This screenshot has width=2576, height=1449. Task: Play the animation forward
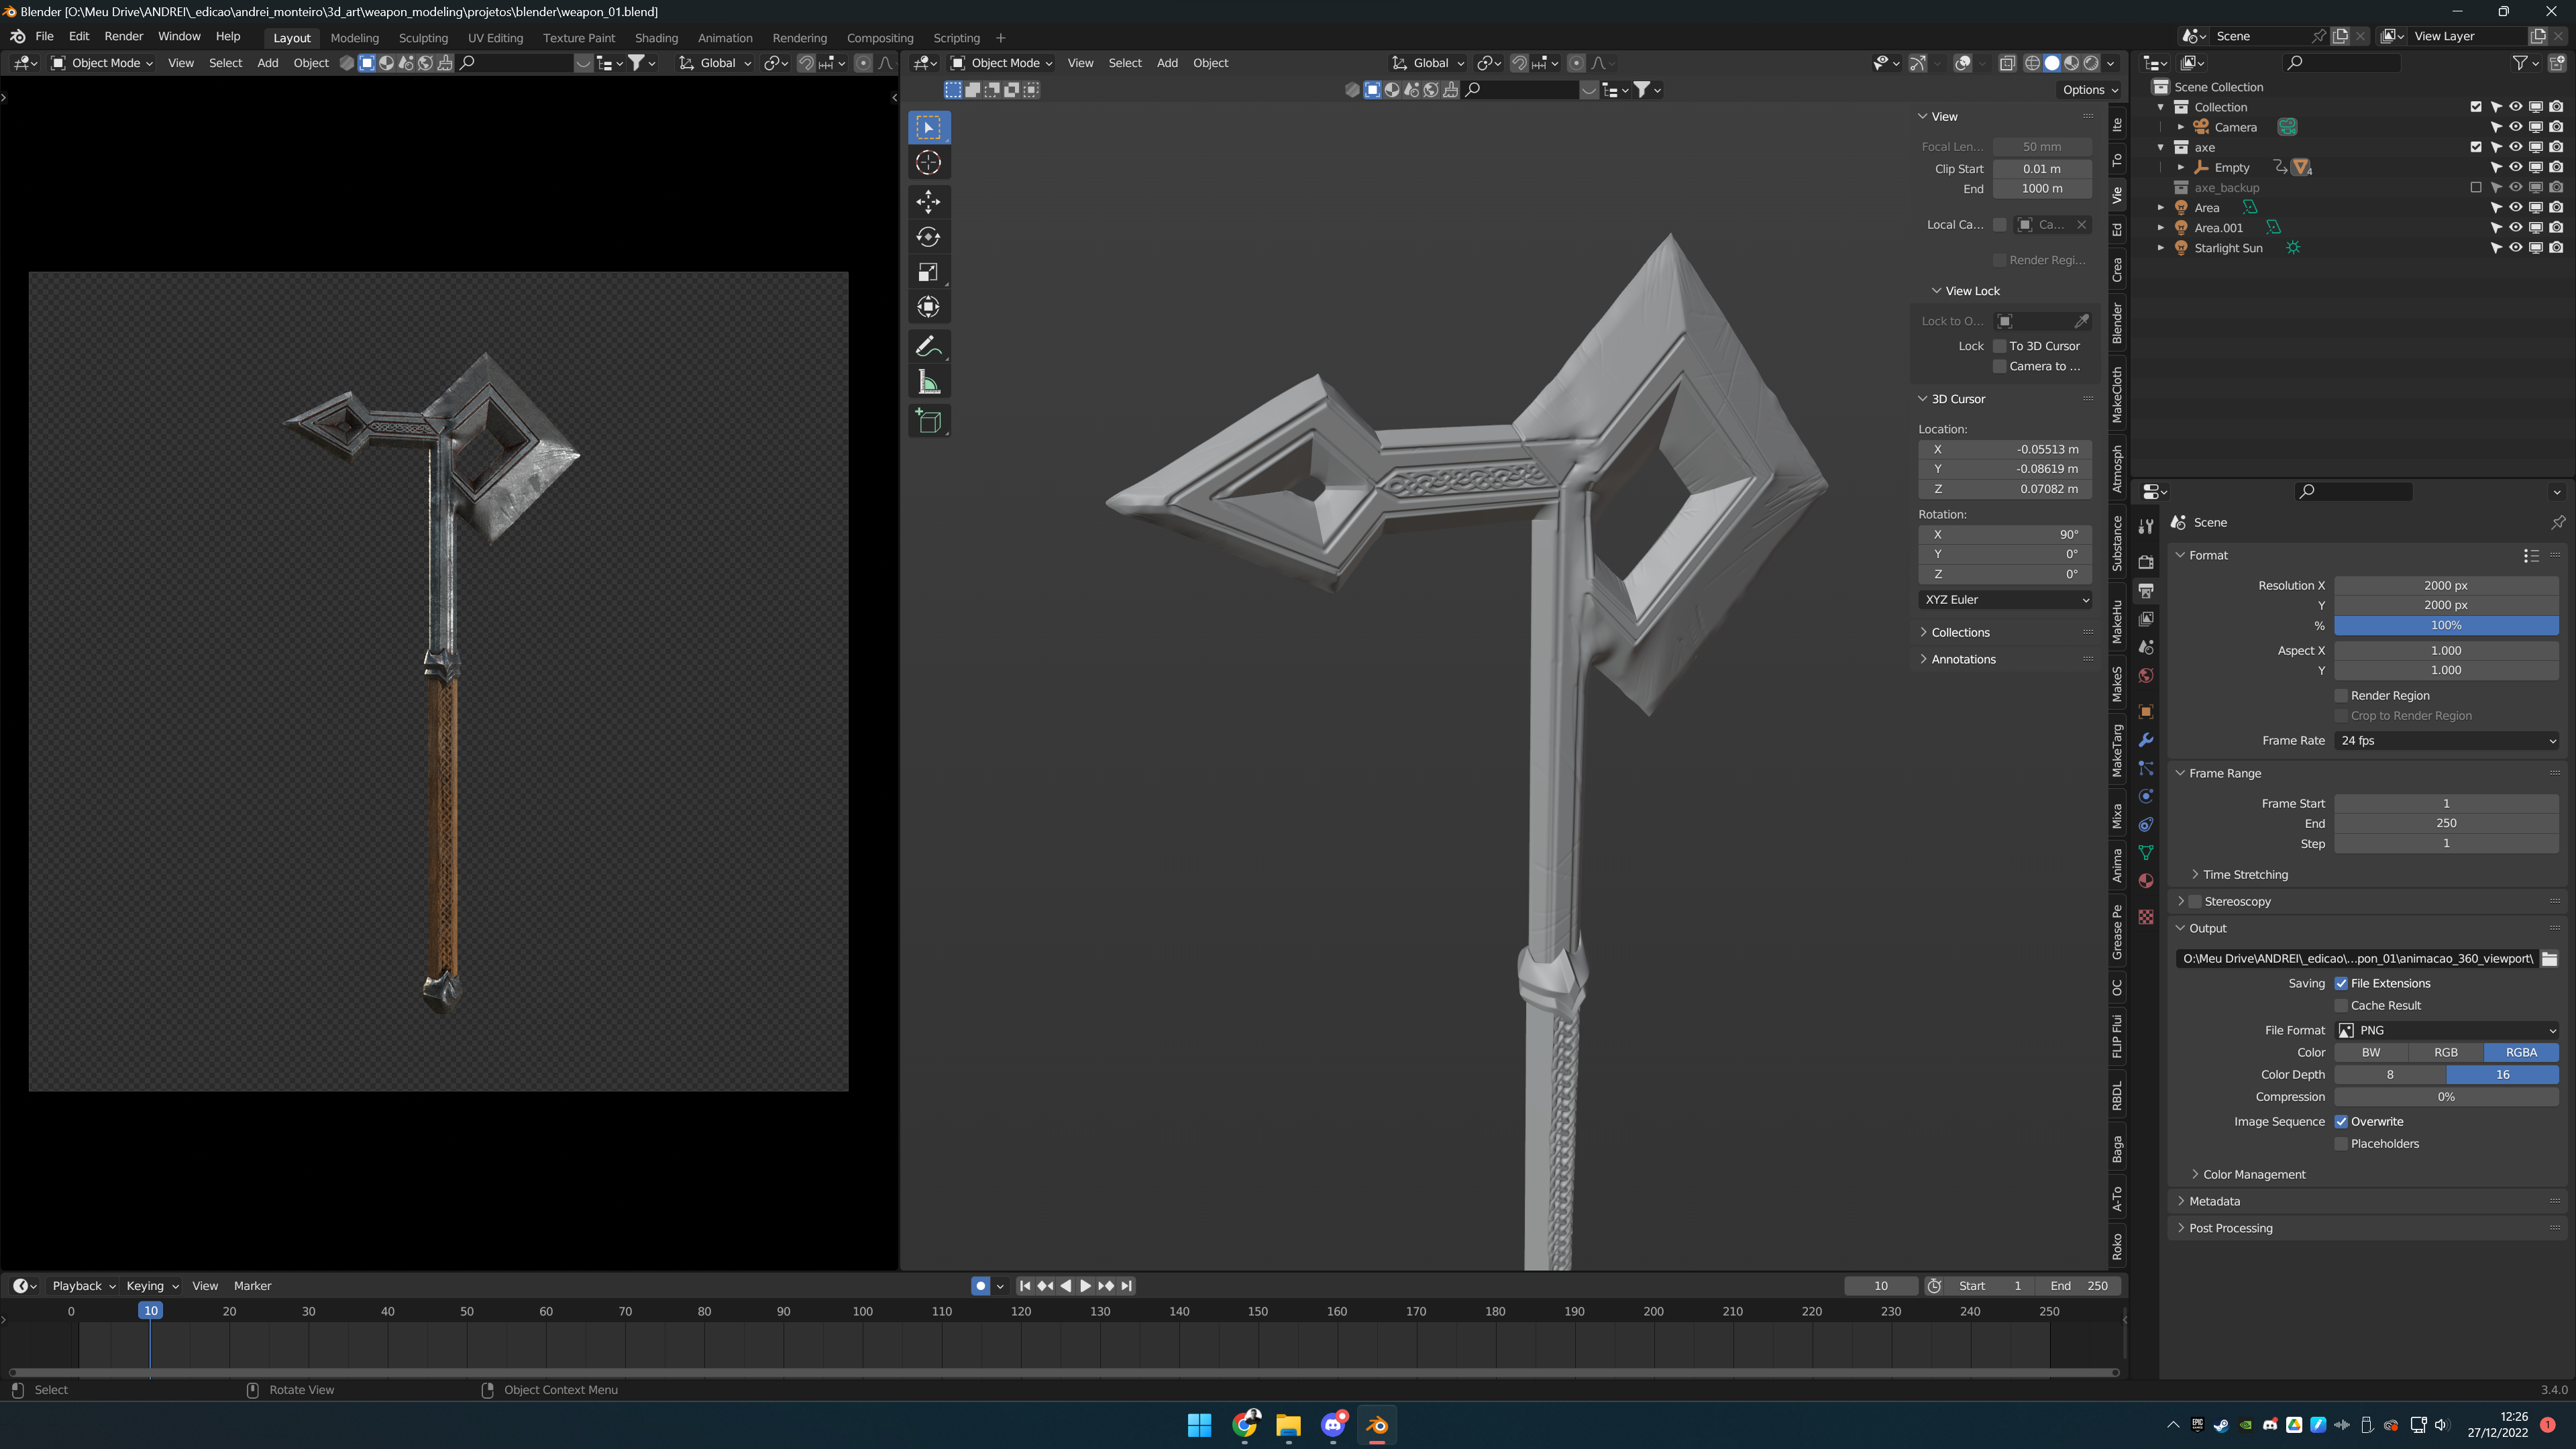[x=1086, y=1286]
